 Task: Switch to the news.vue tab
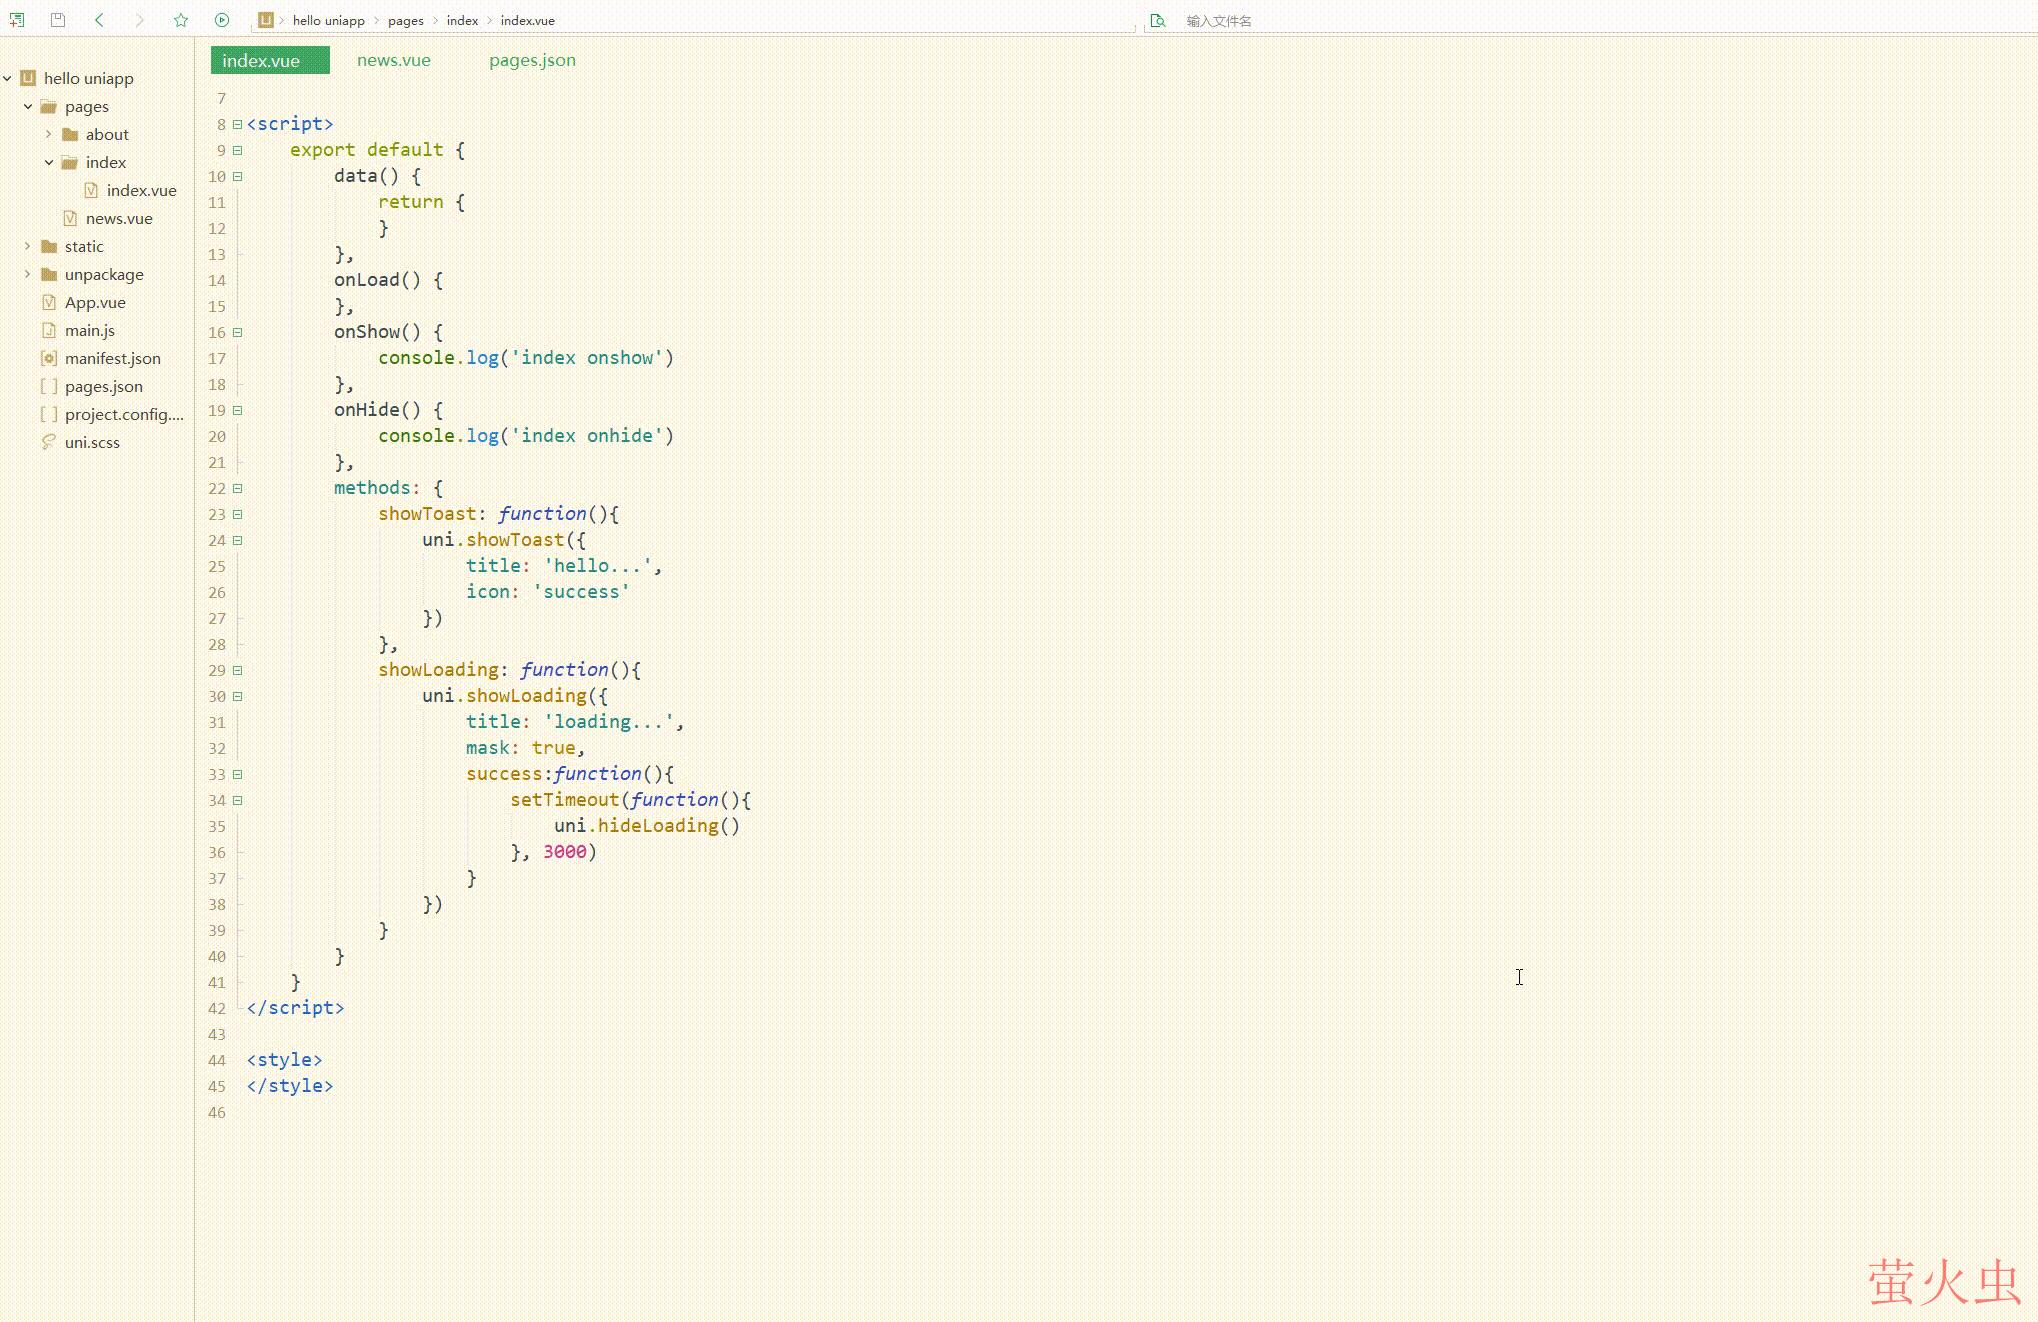[x=394, y=60]
